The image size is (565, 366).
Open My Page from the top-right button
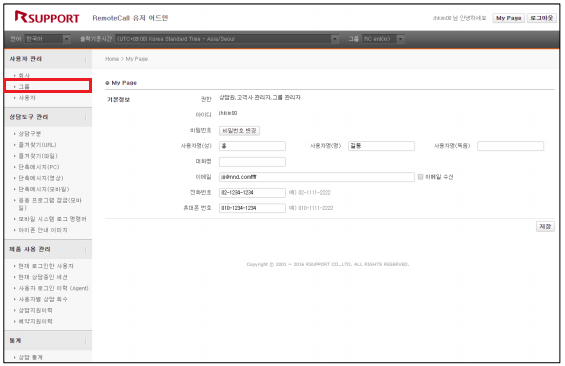pyautogui.click(x=508, y=18)
